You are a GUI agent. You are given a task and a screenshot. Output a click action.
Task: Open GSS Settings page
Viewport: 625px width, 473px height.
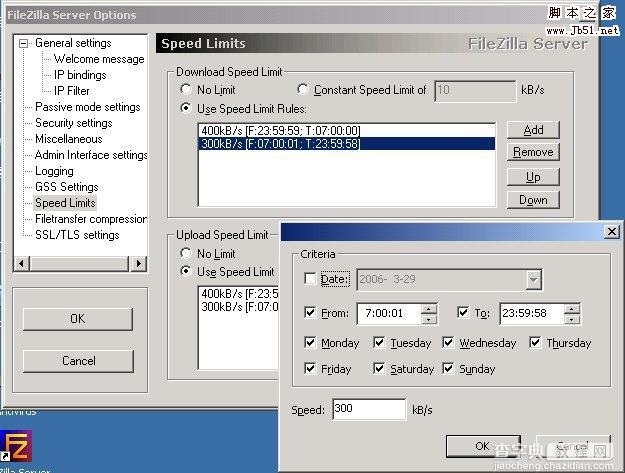pos(67,187)
